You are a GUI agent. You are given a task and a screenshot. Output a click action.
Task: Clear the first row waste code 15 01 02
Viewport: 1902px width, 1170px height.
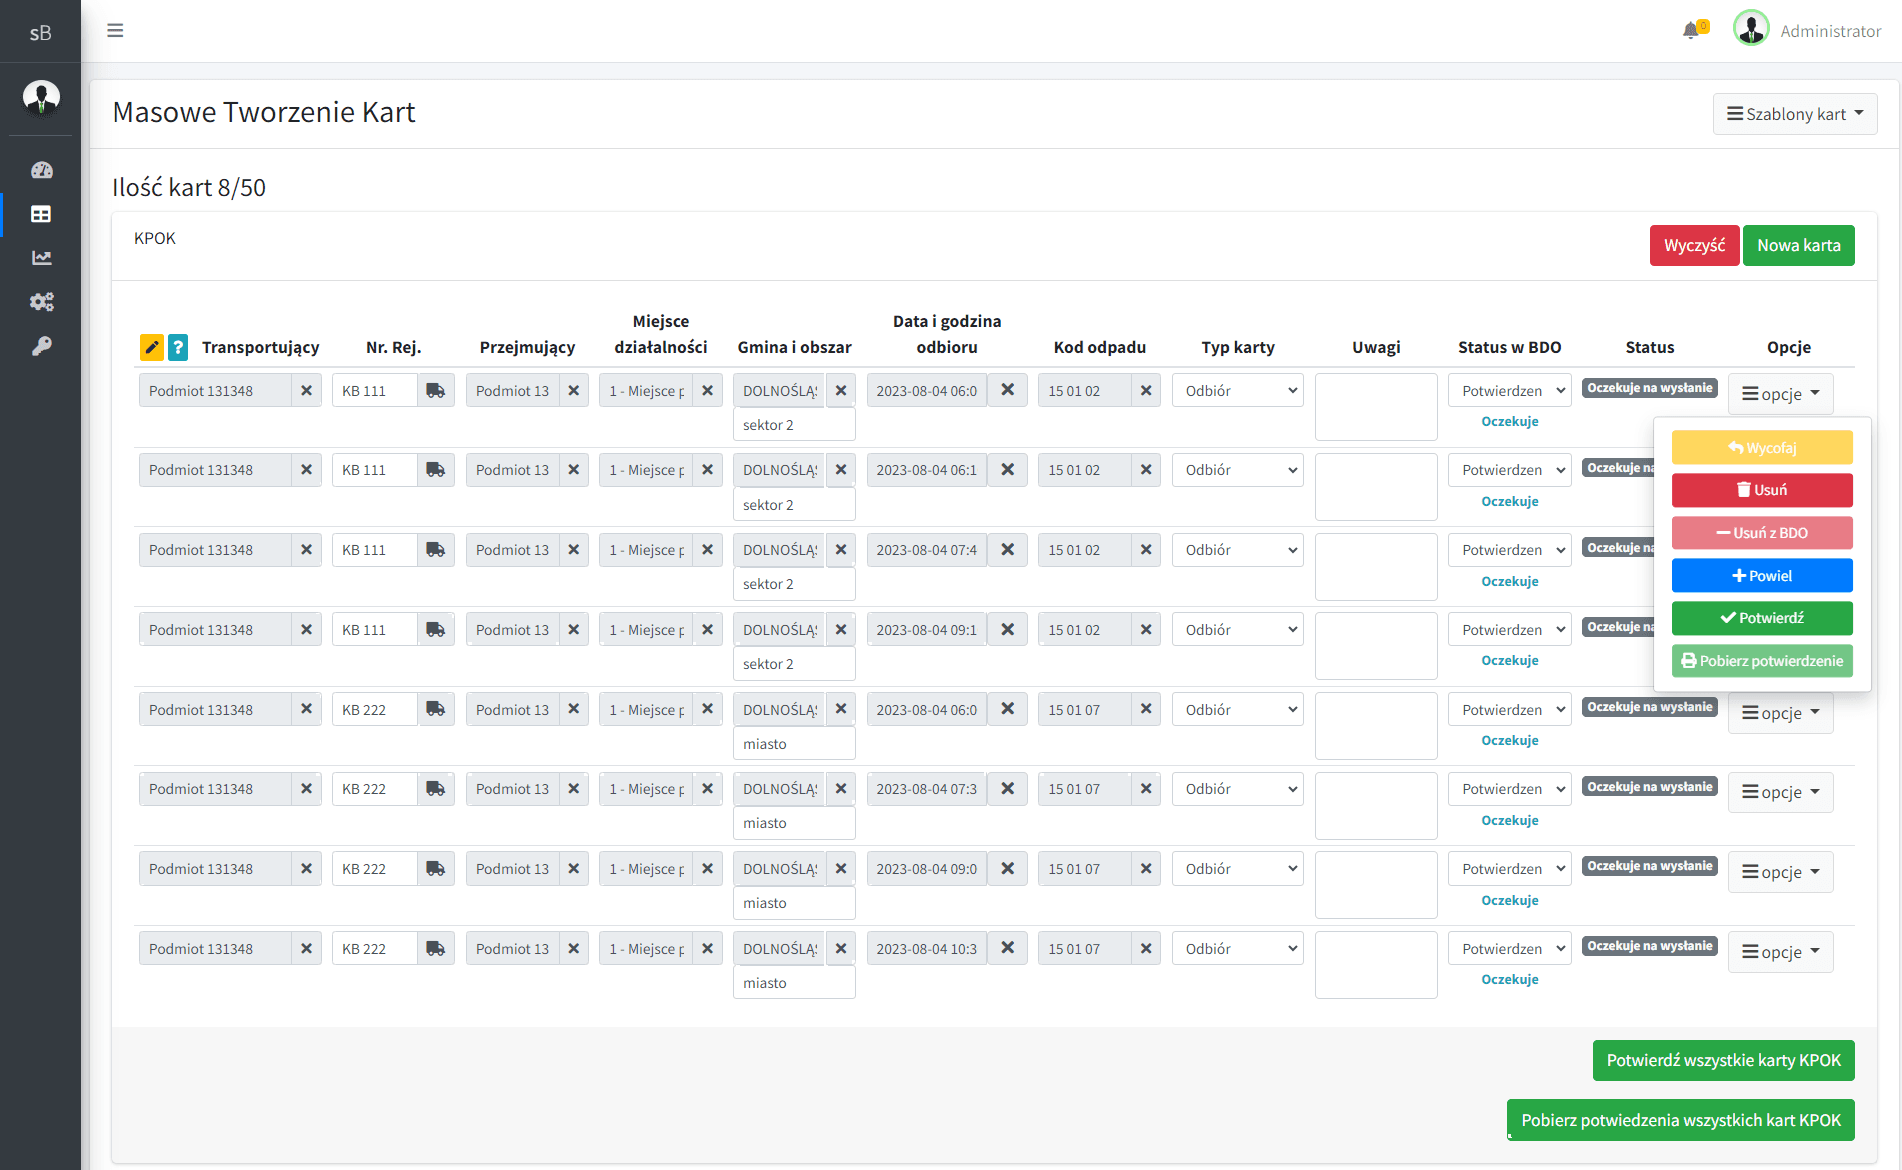1146,391
